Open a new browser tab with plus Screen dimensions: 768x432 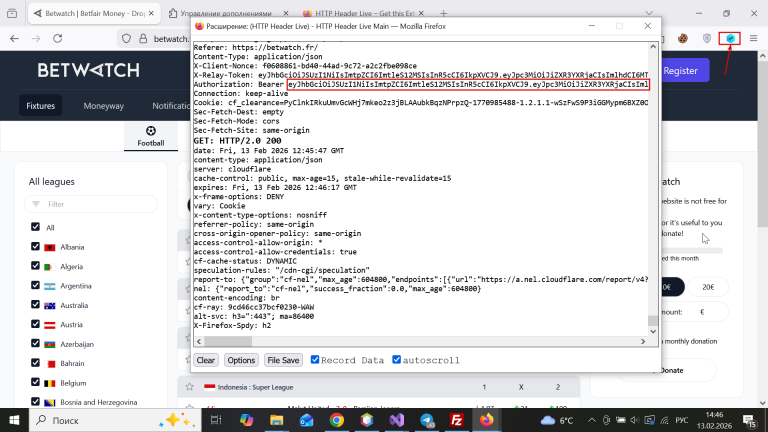pos(443,13)
